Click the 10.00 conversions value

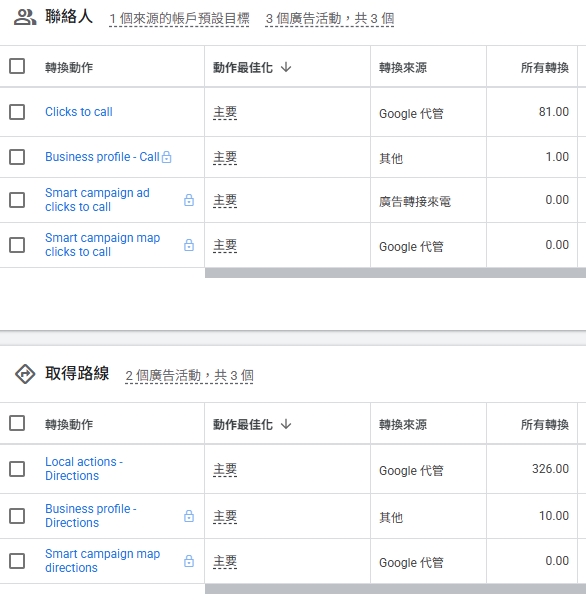click(x=553, y=516)
